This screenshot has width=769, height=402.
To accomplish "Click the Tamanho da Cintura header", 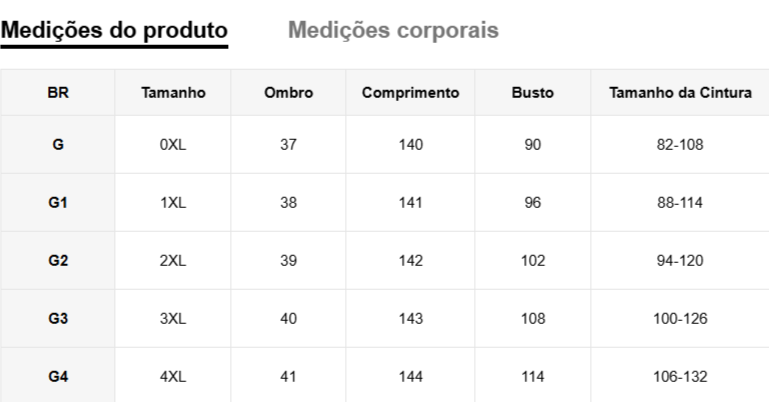I will pyautogui.click(x=680, y=93).
